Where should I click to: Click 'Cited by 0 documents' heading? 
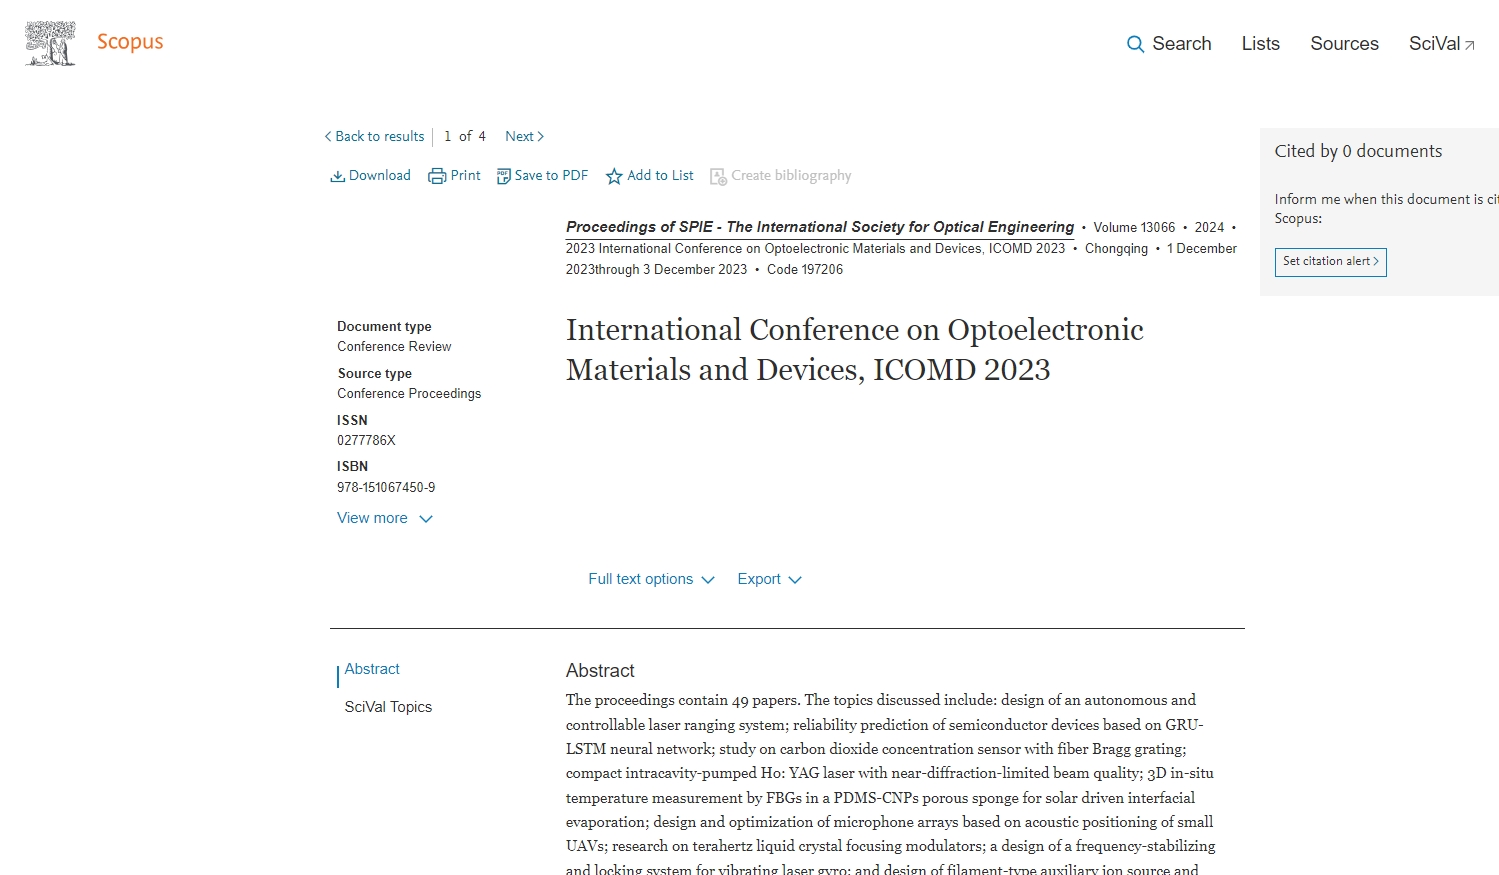(x=1358, y=151)
